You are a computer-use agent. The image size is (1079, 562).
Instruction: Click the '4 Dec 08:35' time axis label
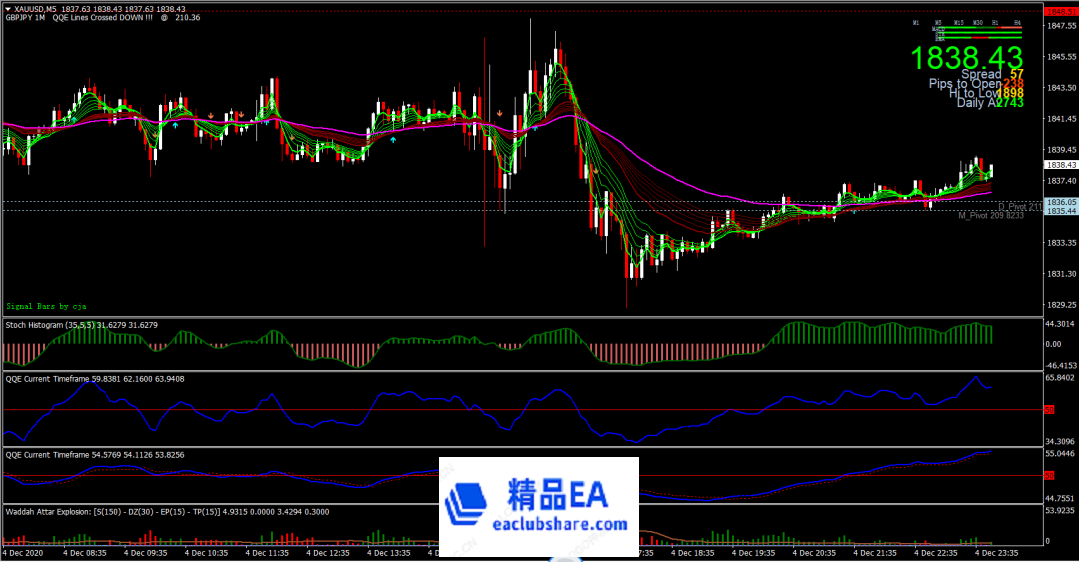pyautogui.click(x=85, y=552)
